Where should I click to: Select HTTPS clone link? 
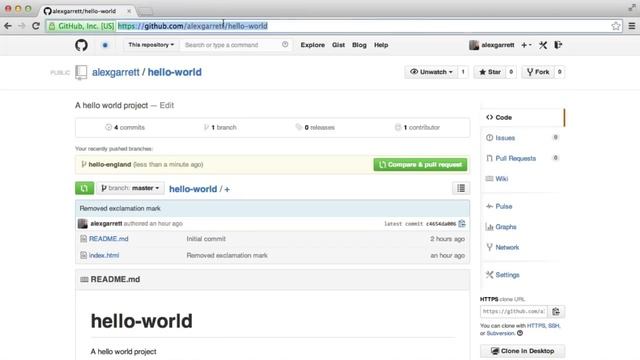click(536, 326)
